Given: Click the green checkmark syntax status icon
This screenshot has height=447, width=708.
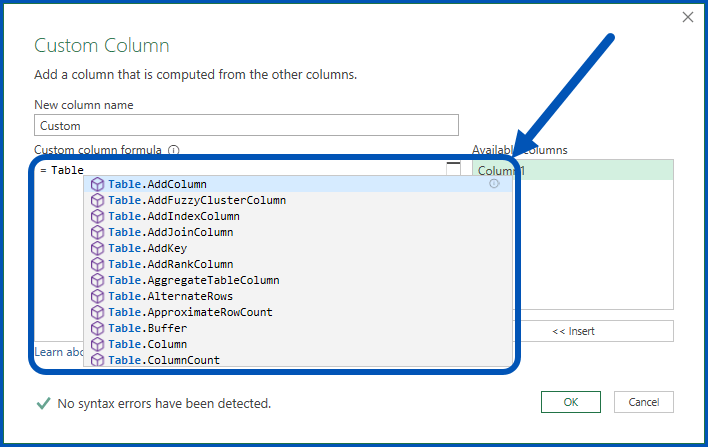Looking at the screenshot, I should pos(43,403).
